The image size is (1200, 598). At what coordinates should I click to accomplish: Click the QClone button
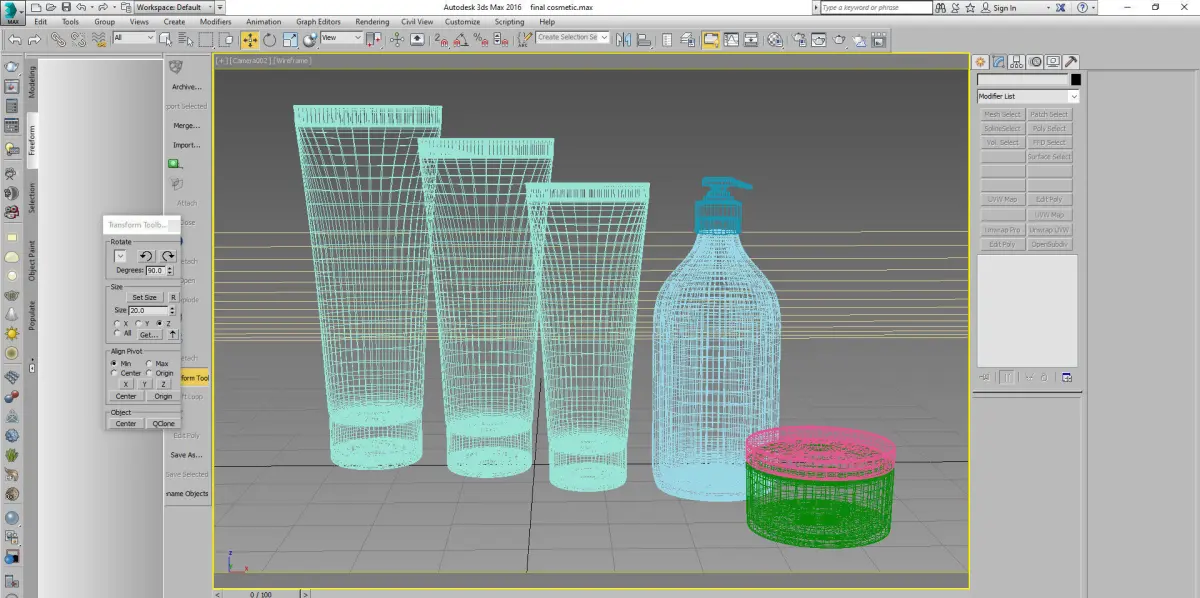click(163, 423)
